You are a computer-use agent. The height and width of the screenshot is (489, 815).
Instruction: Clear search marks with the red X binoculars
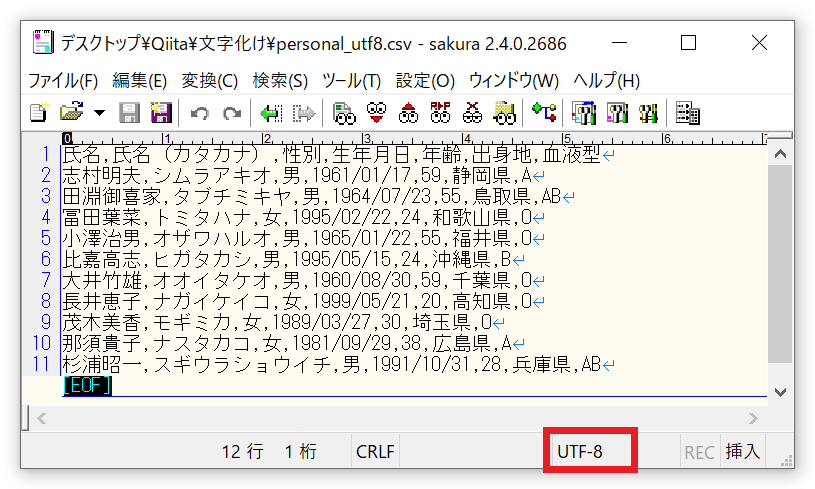click(x=472, y=112)
